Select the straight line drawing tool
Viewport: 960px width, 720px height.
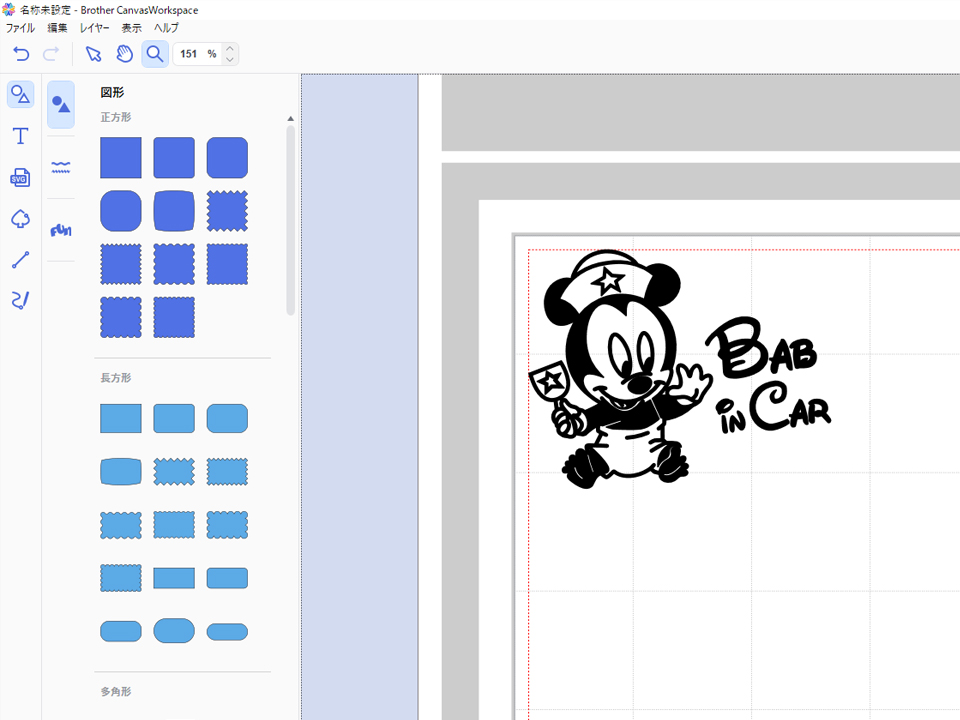pos(20,260)
